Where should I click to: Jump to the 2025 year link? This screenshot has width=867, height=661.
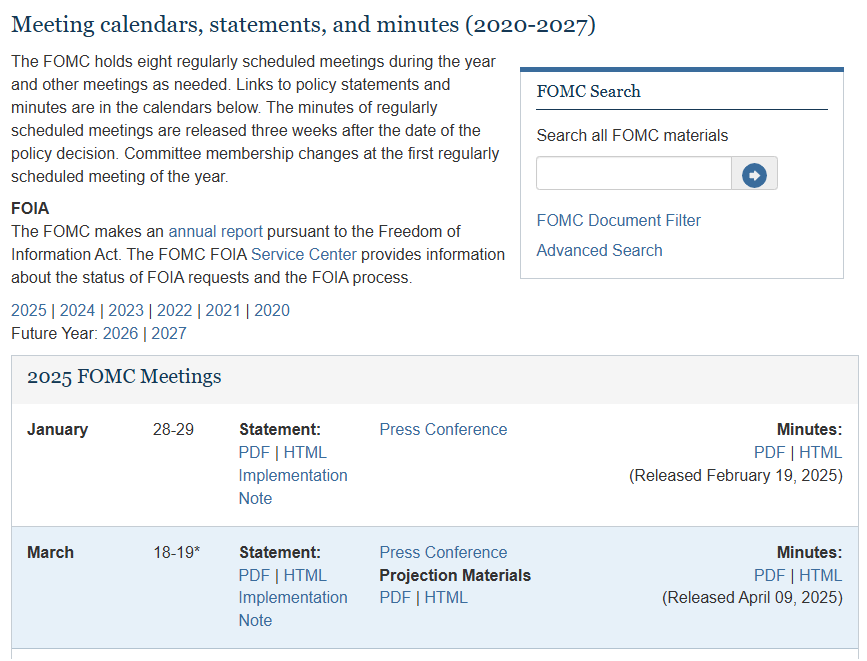coord(29,310)
